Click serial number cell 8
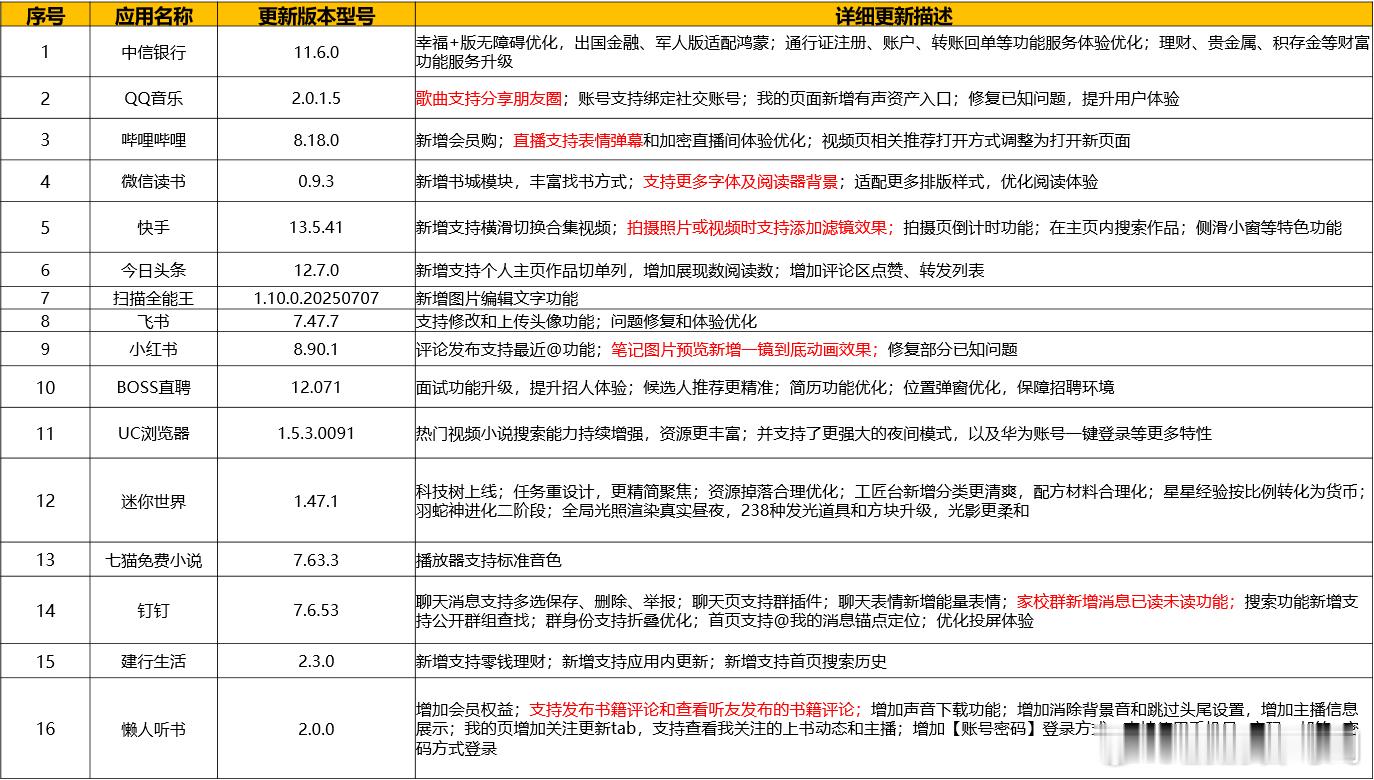The width and height of the screenshot is (1374, 780). click(x=45, y=321)
